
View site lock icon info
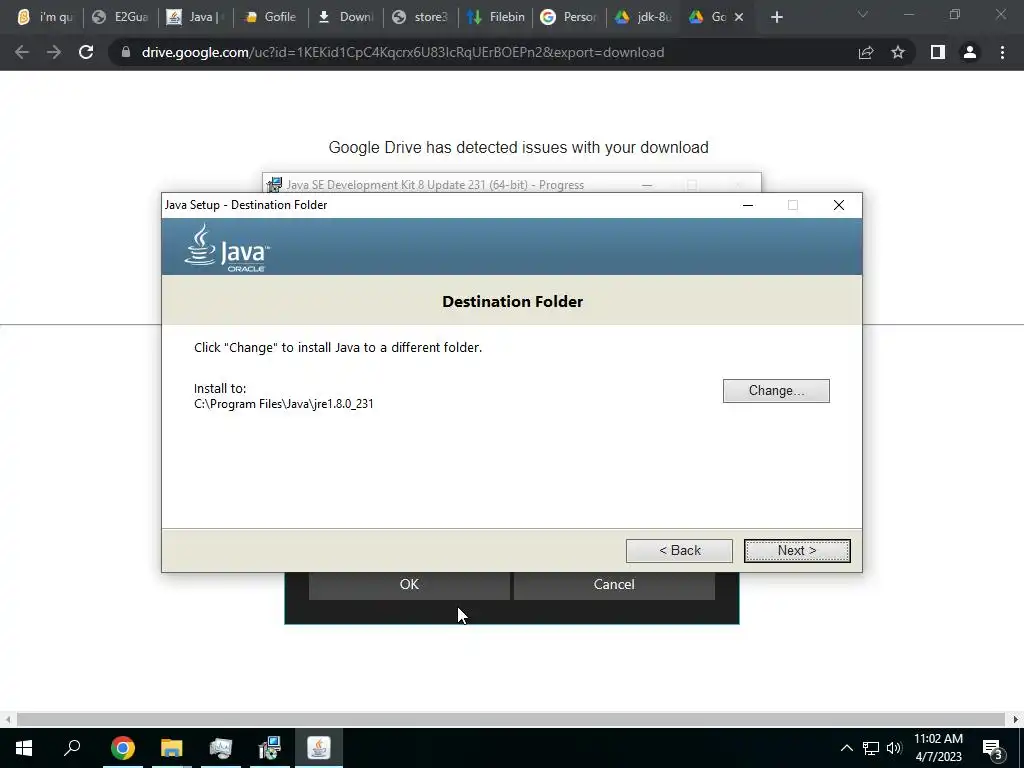point(126,52)
